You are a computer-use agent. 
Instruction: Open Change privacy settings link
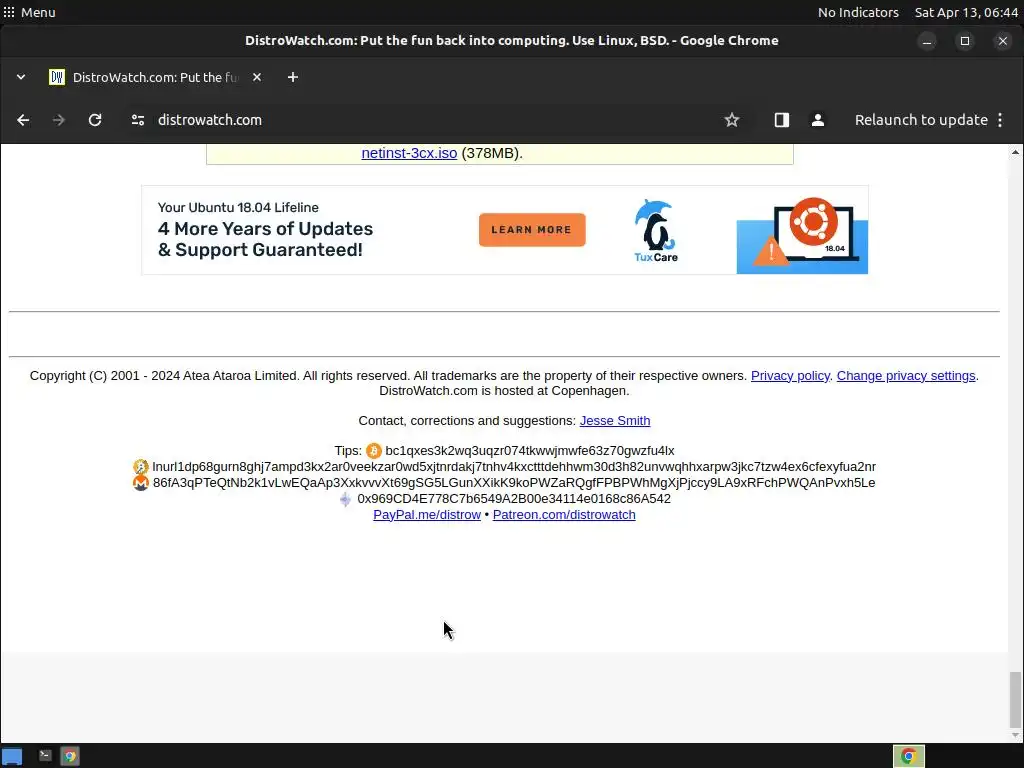[x=906, y=376]
